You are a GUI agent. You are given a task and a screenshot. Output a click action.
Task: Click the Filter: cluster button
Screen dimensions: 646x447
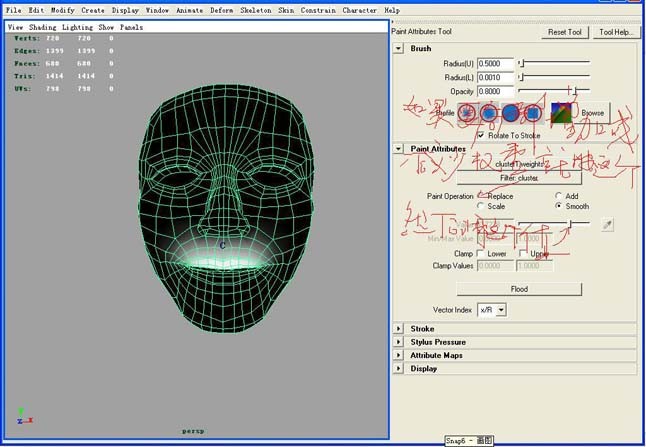pos(519,178)
